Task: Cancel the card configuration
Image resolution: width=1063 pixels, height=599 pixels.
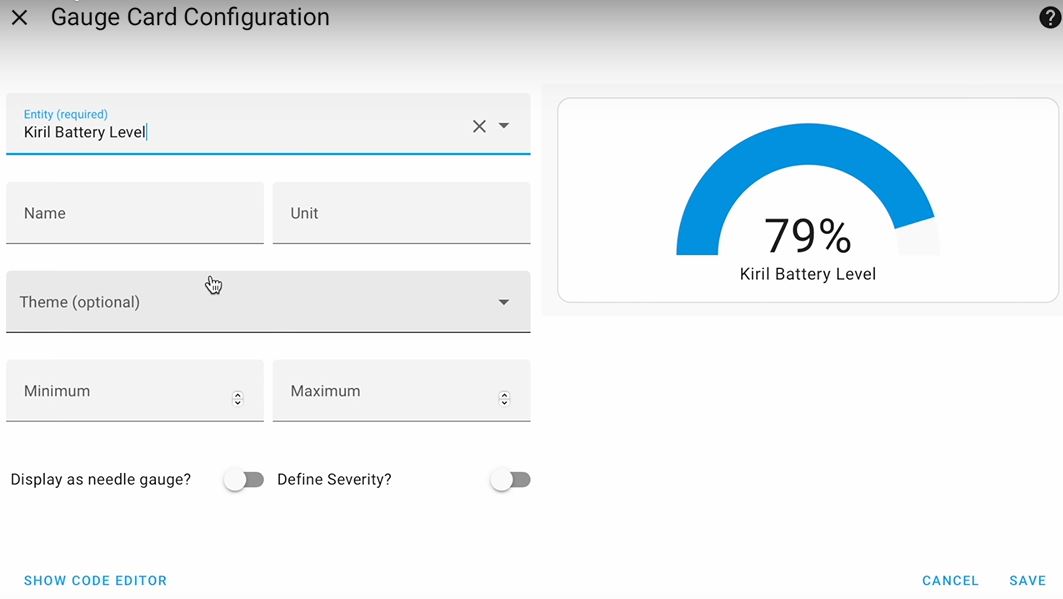Action: (x=950, y=581)
